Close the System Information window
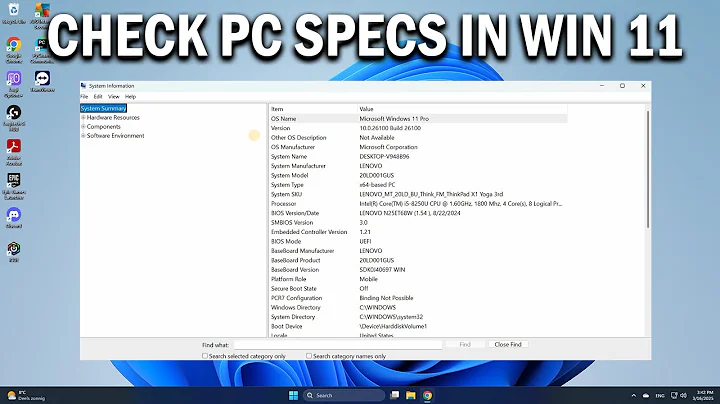 643,86
